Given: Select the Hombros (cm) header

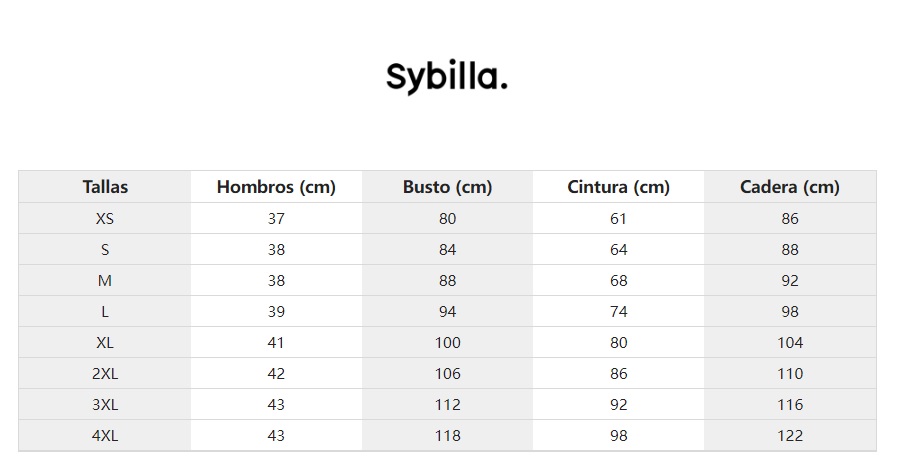Looking at the screenshot, I should [x=276, y=187].
